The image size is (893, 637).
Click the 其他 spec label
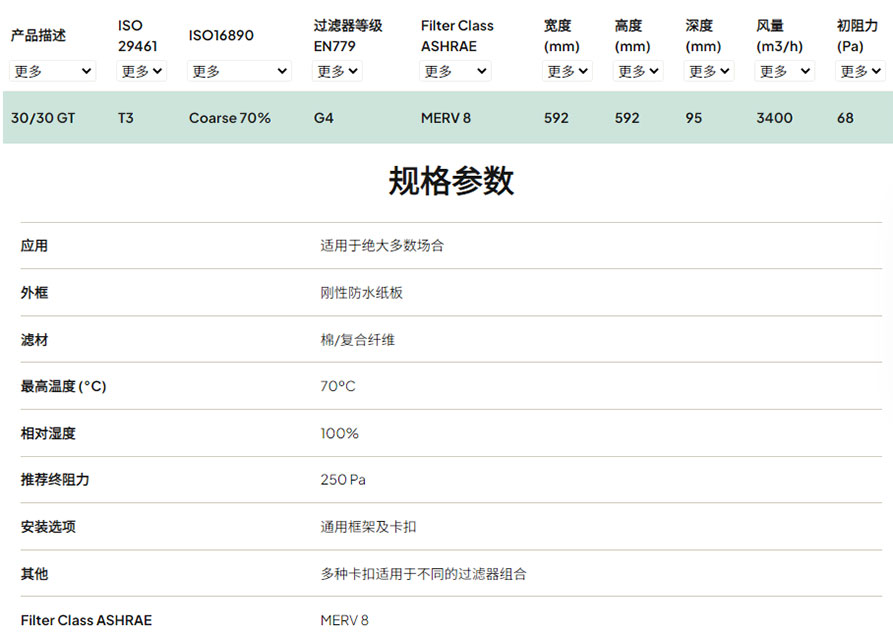point(34,574)
